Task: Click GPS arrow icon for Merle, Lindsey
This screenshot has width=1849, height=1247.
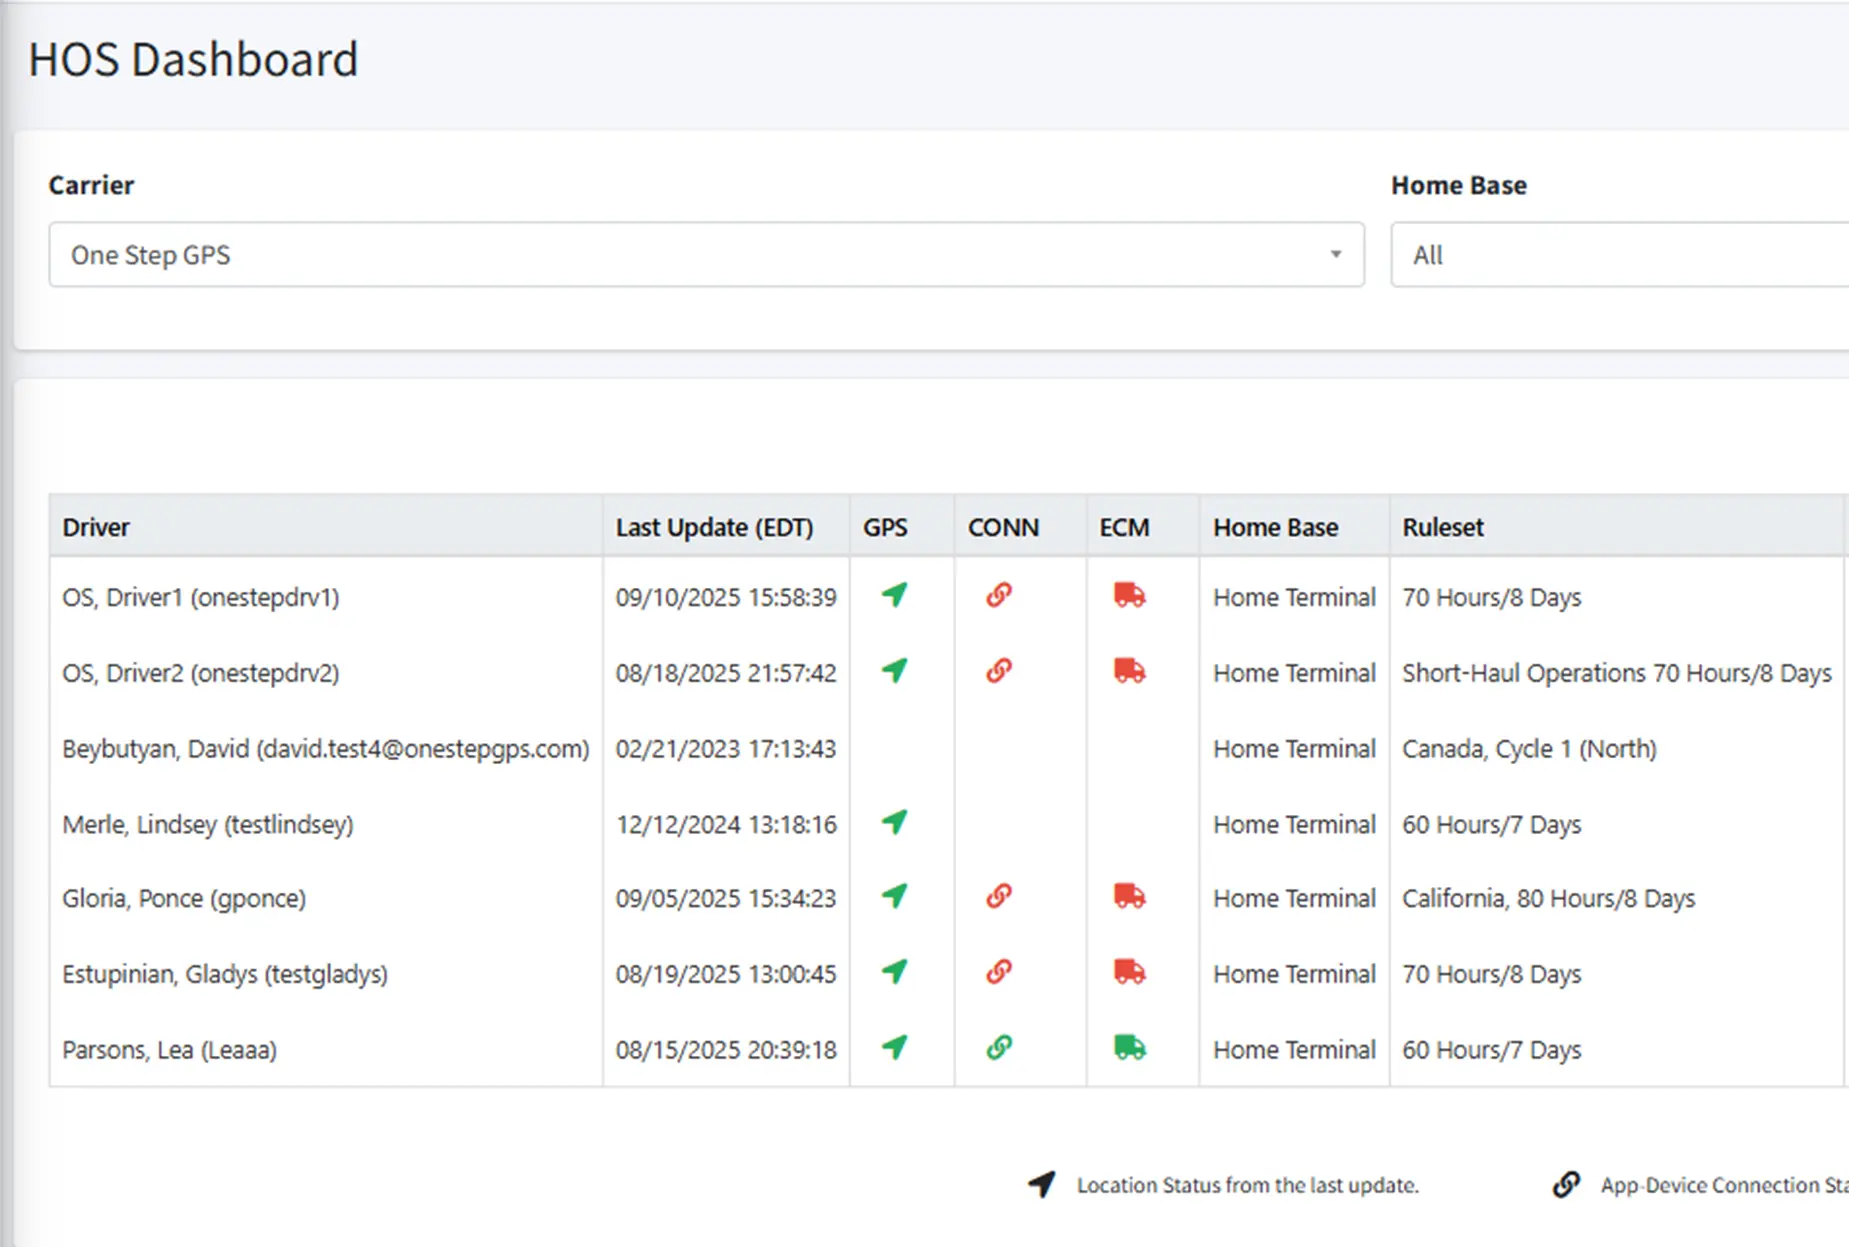Action: (894, 822)
